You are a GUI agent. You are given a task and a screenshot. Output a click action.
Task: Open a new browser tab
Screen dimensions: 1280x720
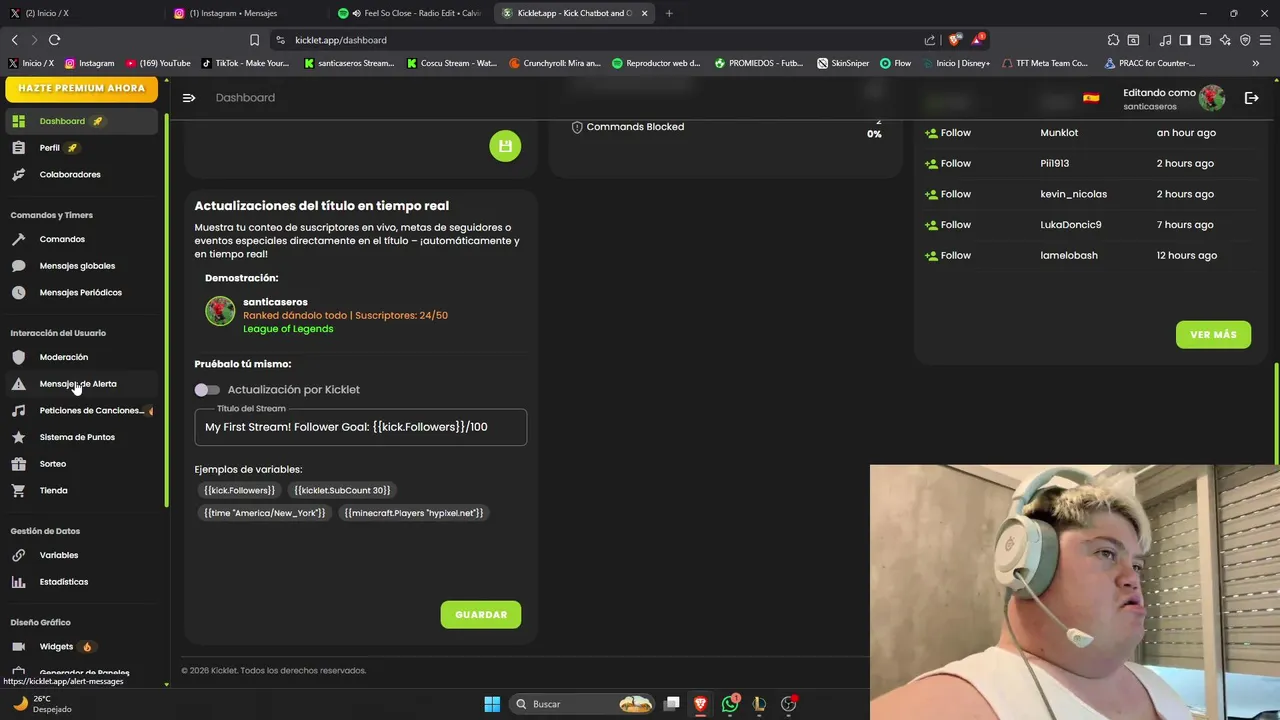669,13
